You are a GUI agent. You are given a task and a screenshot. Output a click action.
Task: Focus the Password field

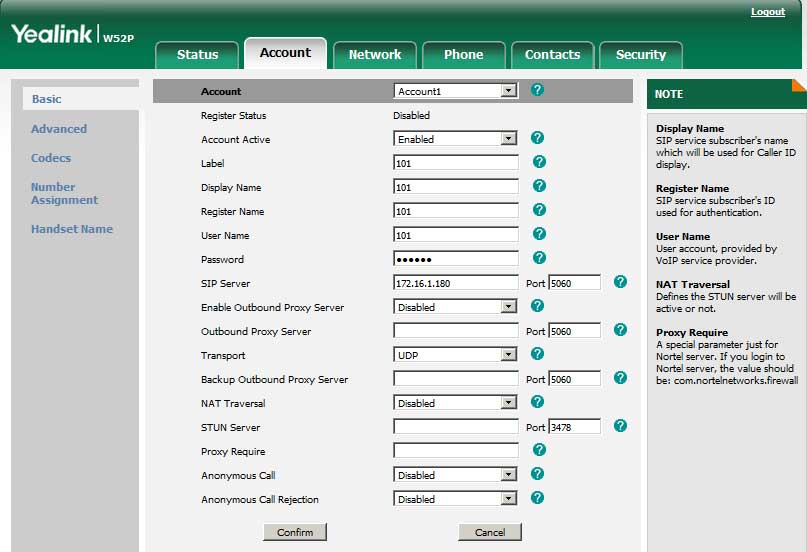pyautogui.click(x=456, y=259)
